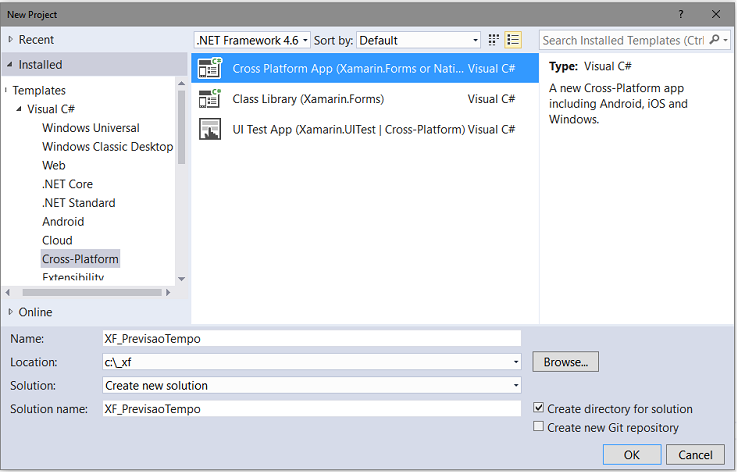Open the dialog help question mark
The width and height of the screenshot is (738, 474).
[x=681, y=14]
